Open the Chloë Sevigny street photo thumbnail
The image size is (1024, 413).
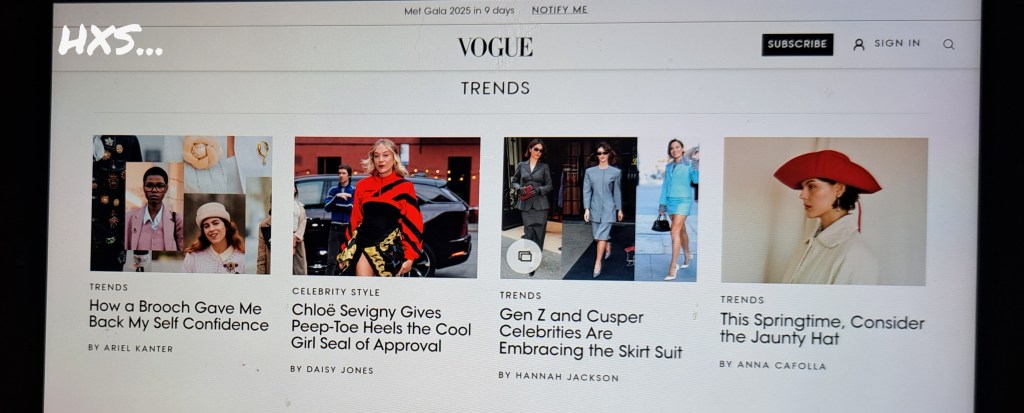(386, 206)
